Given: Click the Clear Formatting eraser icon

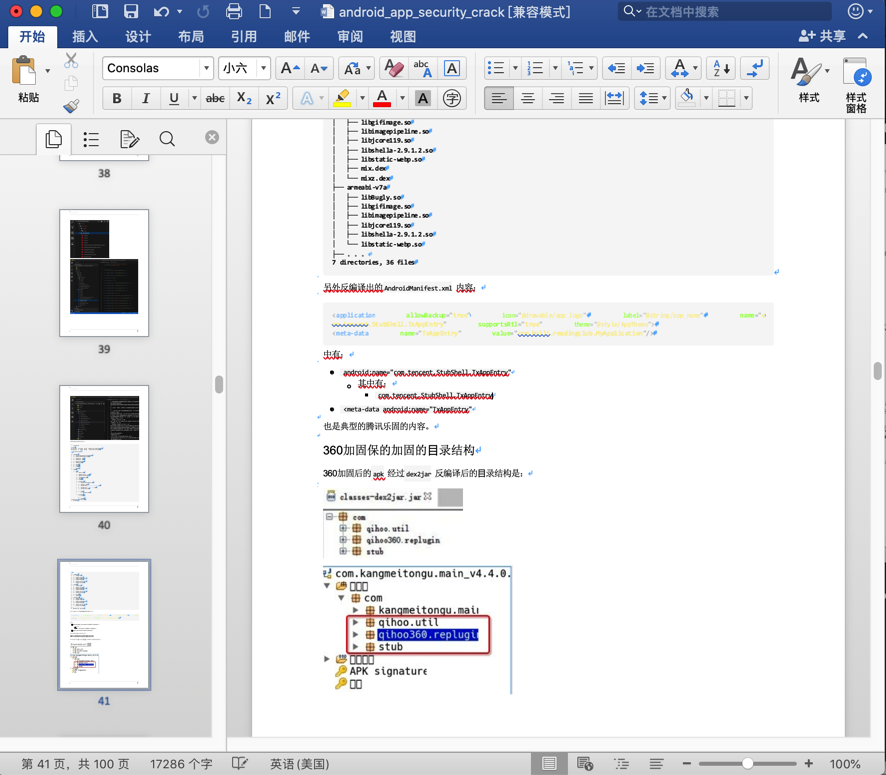Looking at the screenshot, I should pos(393,68).
